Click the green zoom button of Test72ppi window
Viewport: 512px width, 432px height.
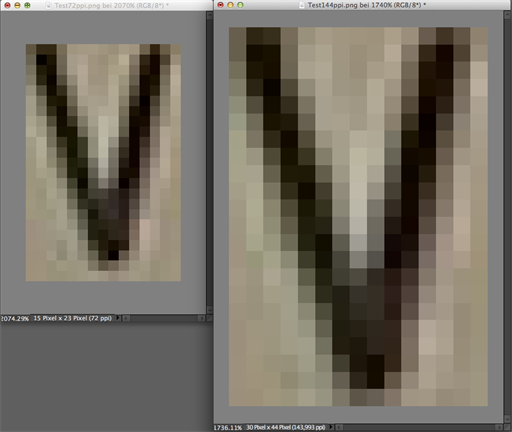tap(27, 5)
